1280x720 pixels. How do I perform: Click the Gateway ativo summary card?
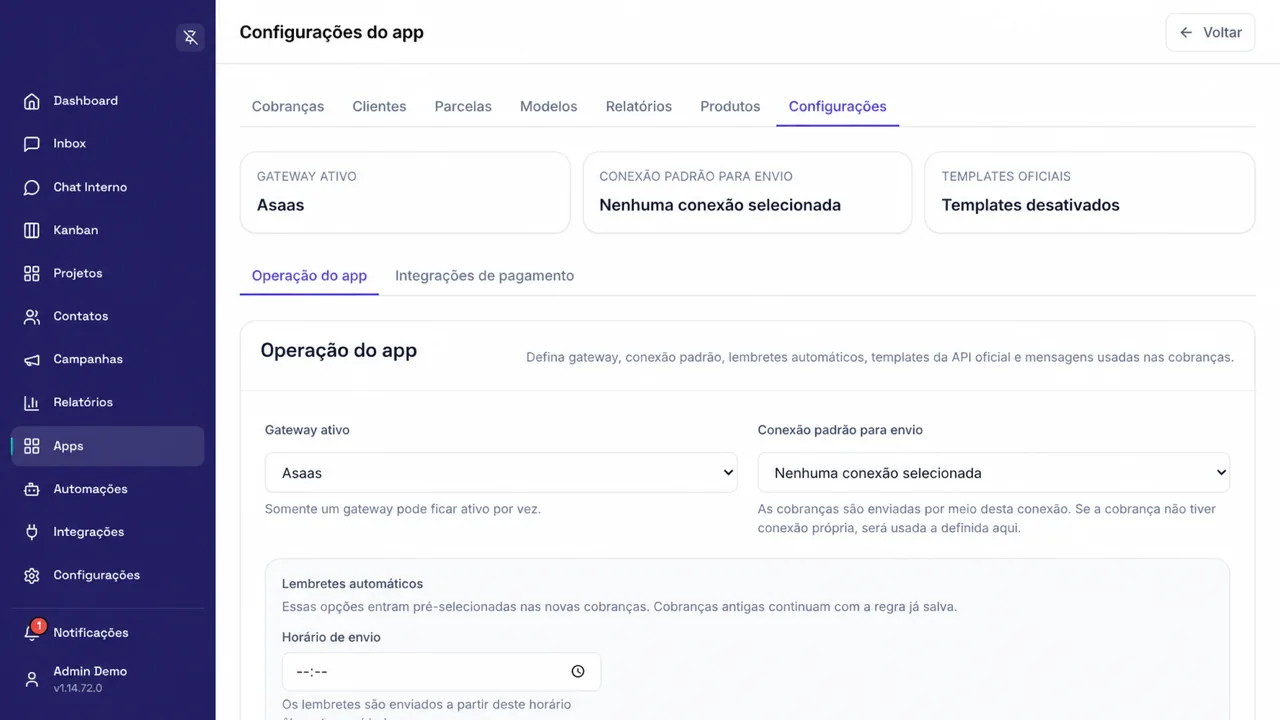click(x=405, y=193)
